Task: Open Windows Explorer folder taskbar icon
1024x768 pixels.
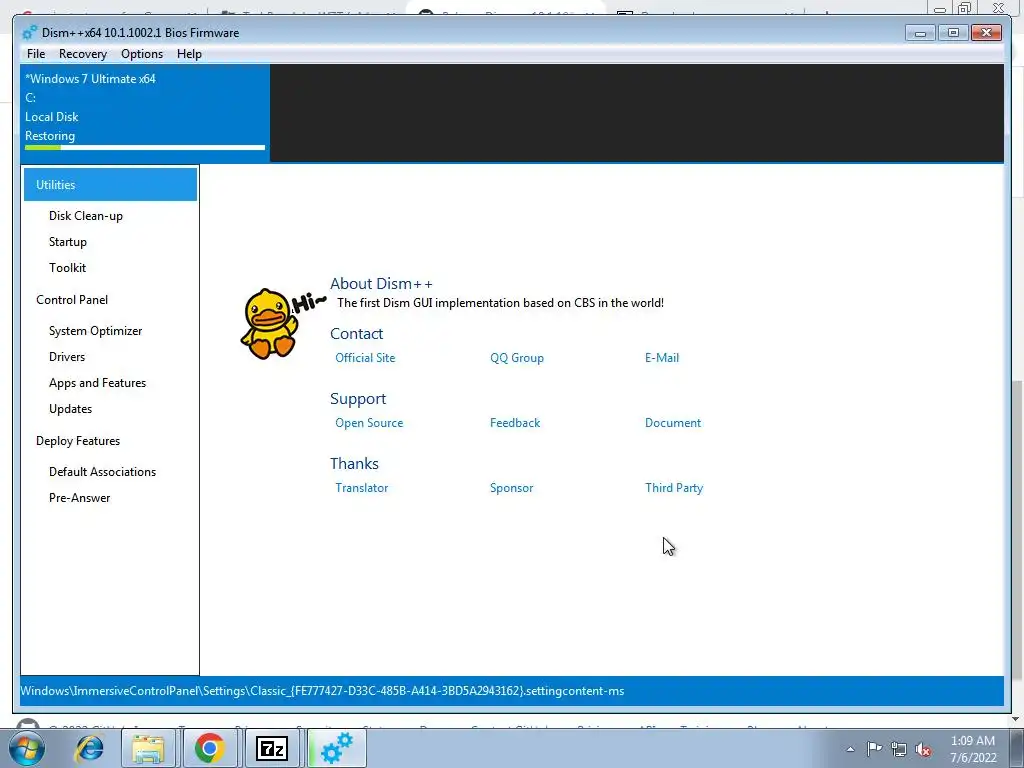Action: 148,748
